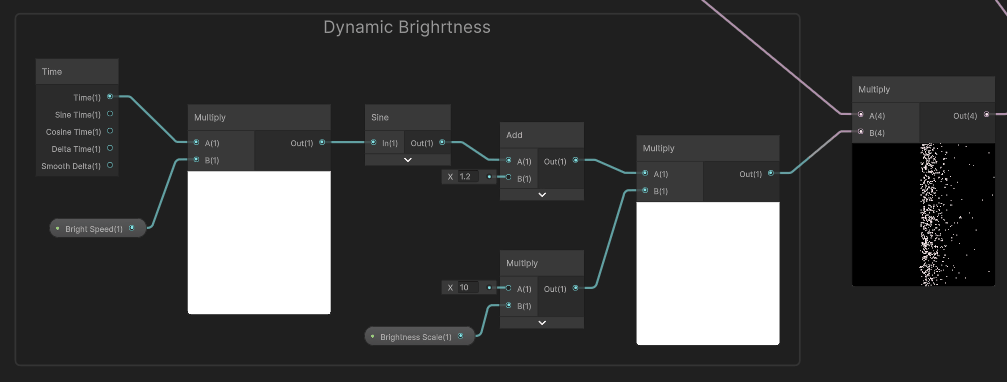Click the Dynamic Brighrtness group title
Screen dimensions: 1007x382
click(407, 27)
